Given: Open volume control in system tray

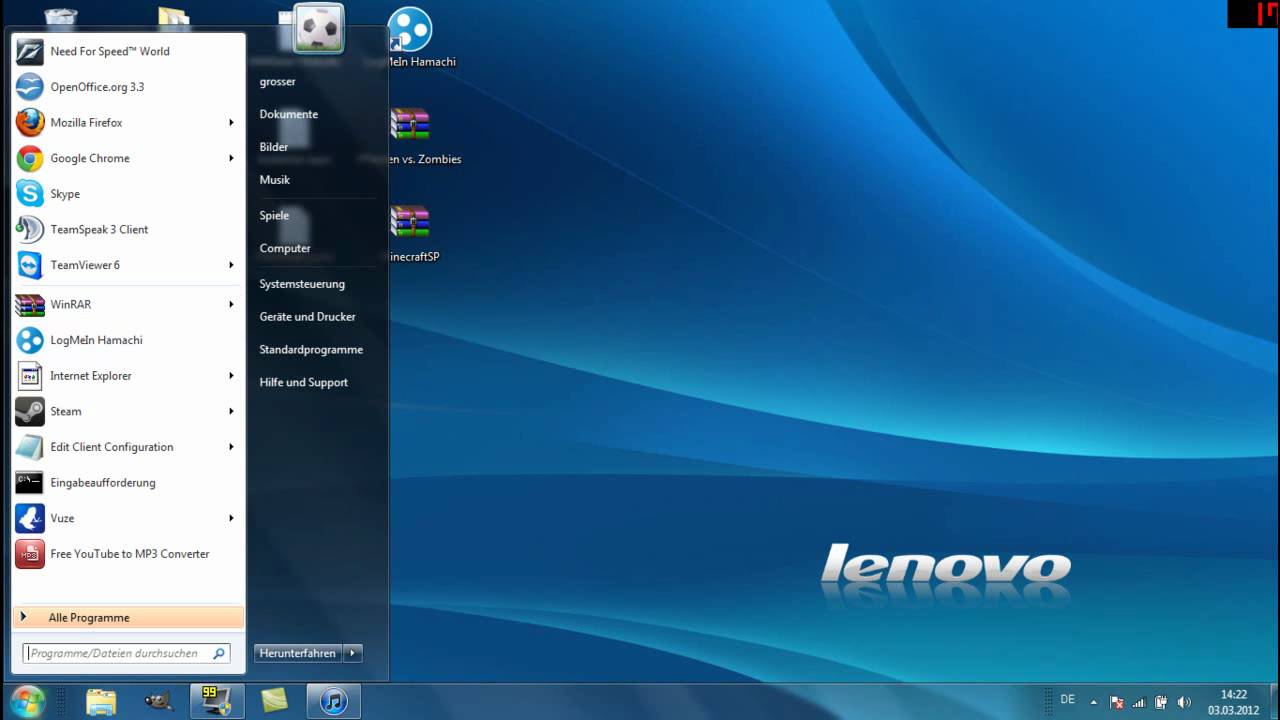Looking at the screenshot, I should 1185,702.
